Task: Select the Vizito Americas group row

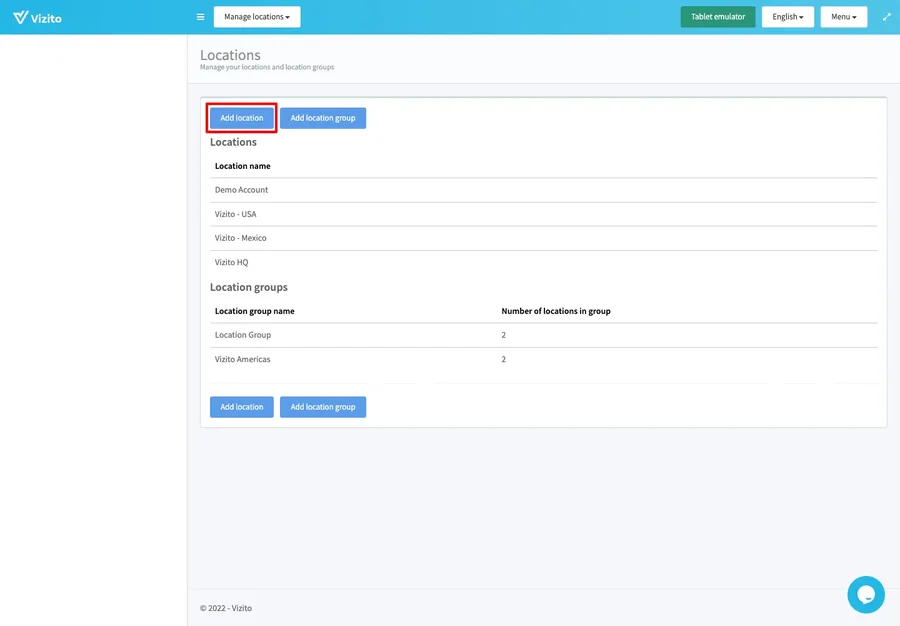Action: tap(243, 359)
